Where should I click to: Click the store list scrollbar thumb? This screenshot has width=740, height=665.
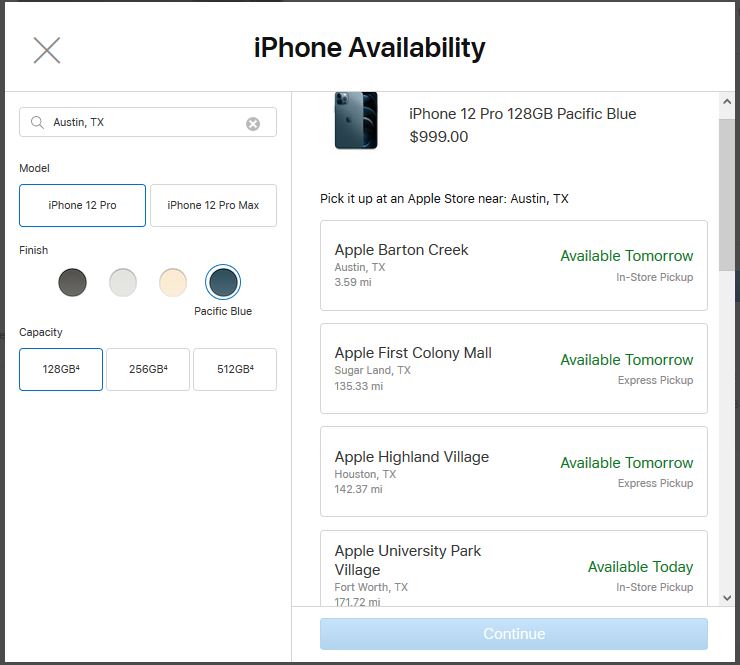(727, 194)
